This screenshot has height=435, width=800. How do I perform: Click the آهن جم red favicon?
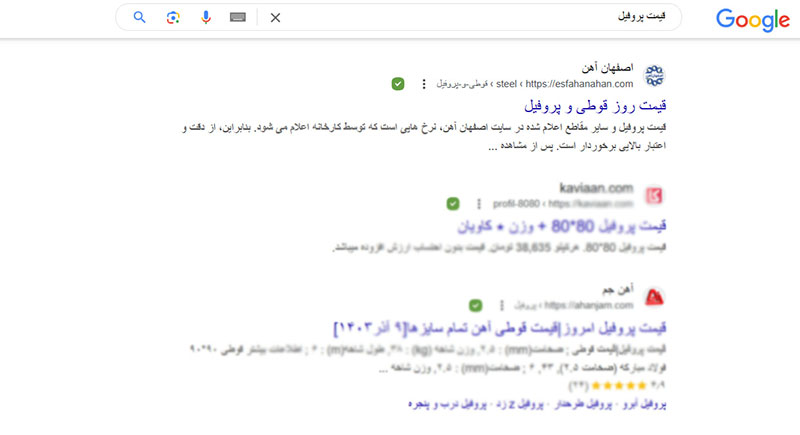click(x=654, y=297)
